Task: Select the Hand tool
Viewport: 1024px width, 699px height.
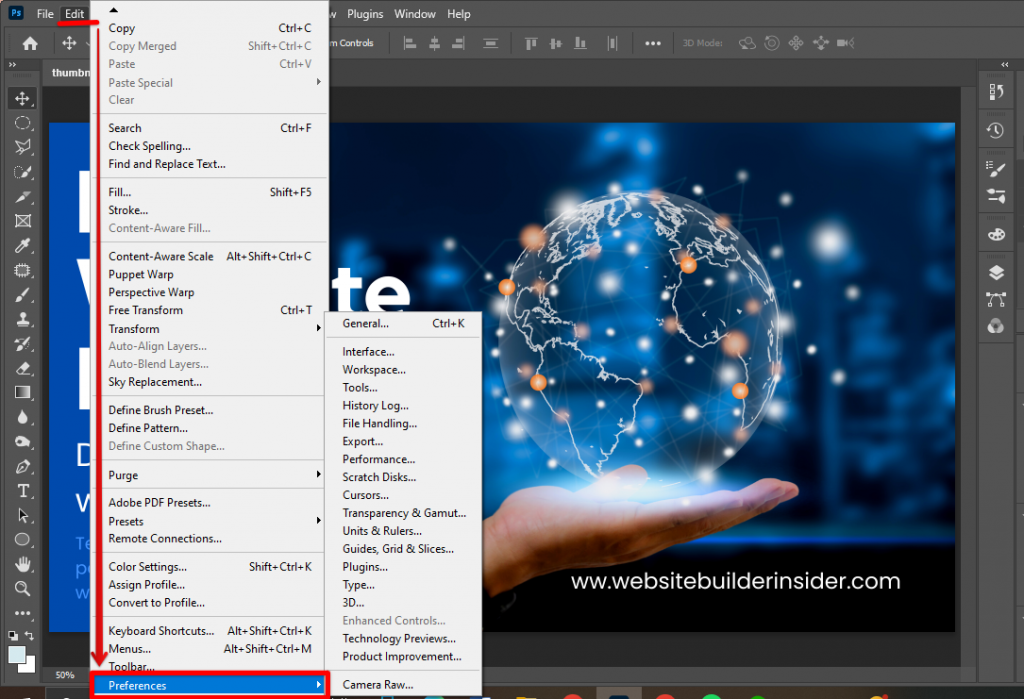Action: click(x=23, y=563)
